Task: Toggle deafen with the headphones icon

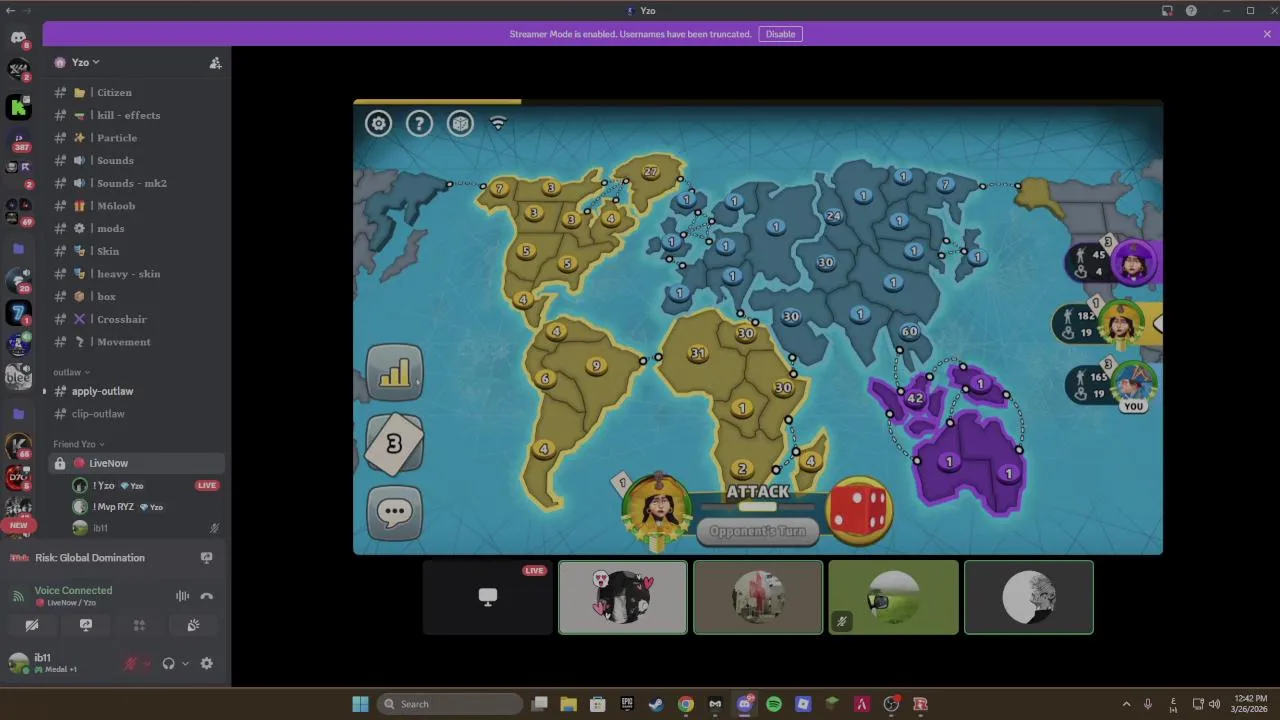Action: 169,663
